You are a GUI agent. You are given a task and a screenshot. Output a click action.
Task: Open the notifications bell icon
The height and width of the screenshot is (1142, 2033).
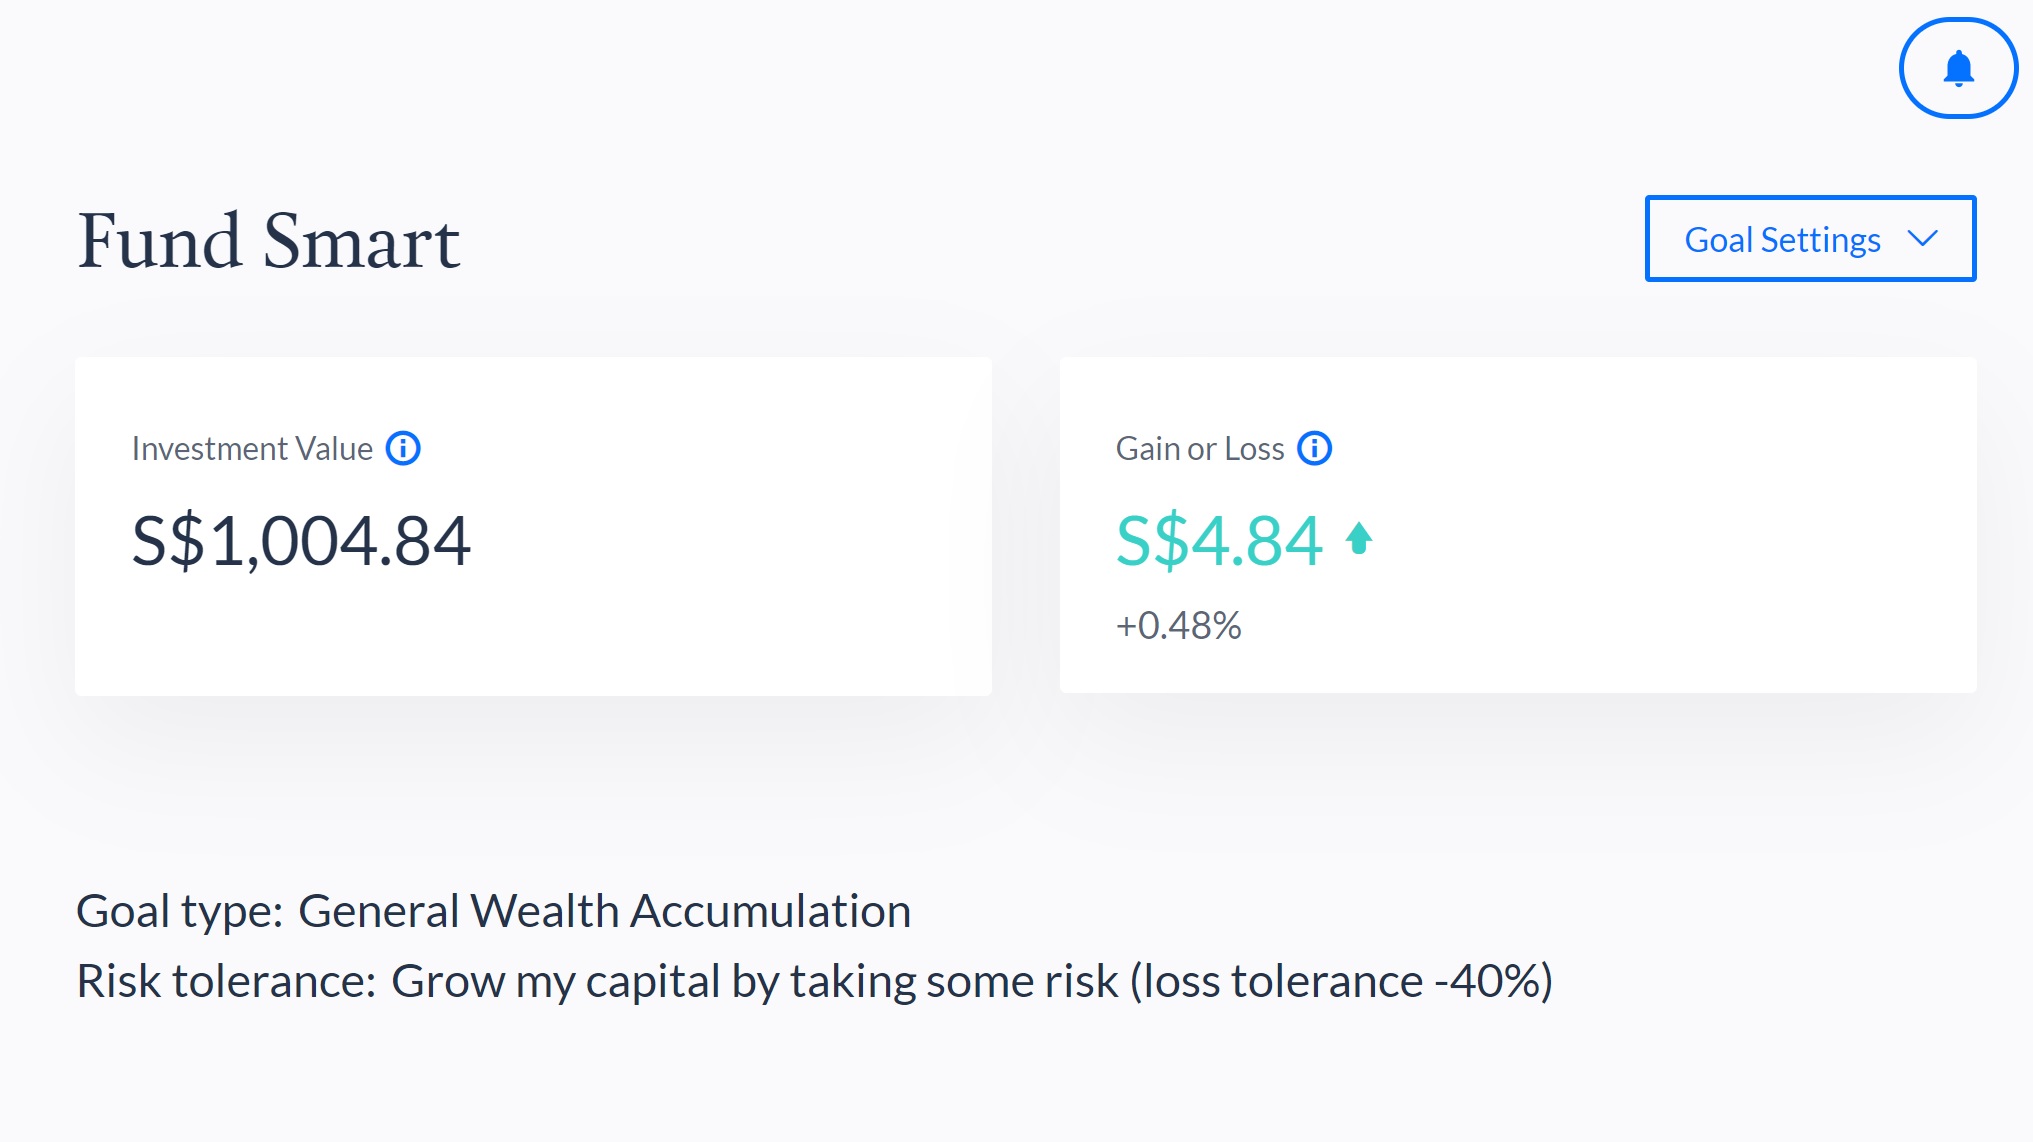(1958, 68)
